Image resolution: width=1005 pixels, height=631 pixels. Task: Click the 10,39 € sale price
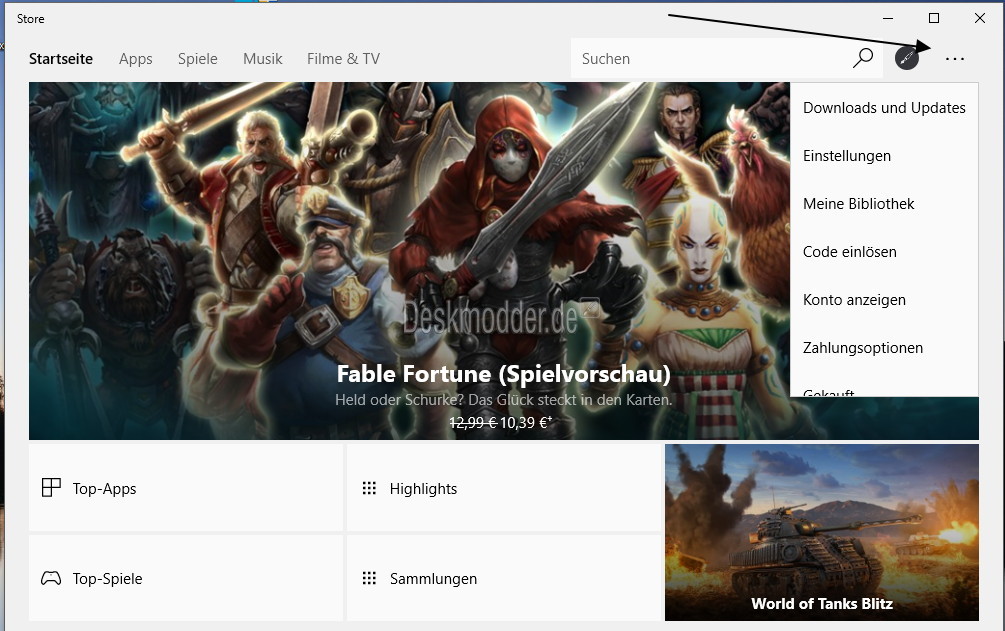tap(526, 423)
